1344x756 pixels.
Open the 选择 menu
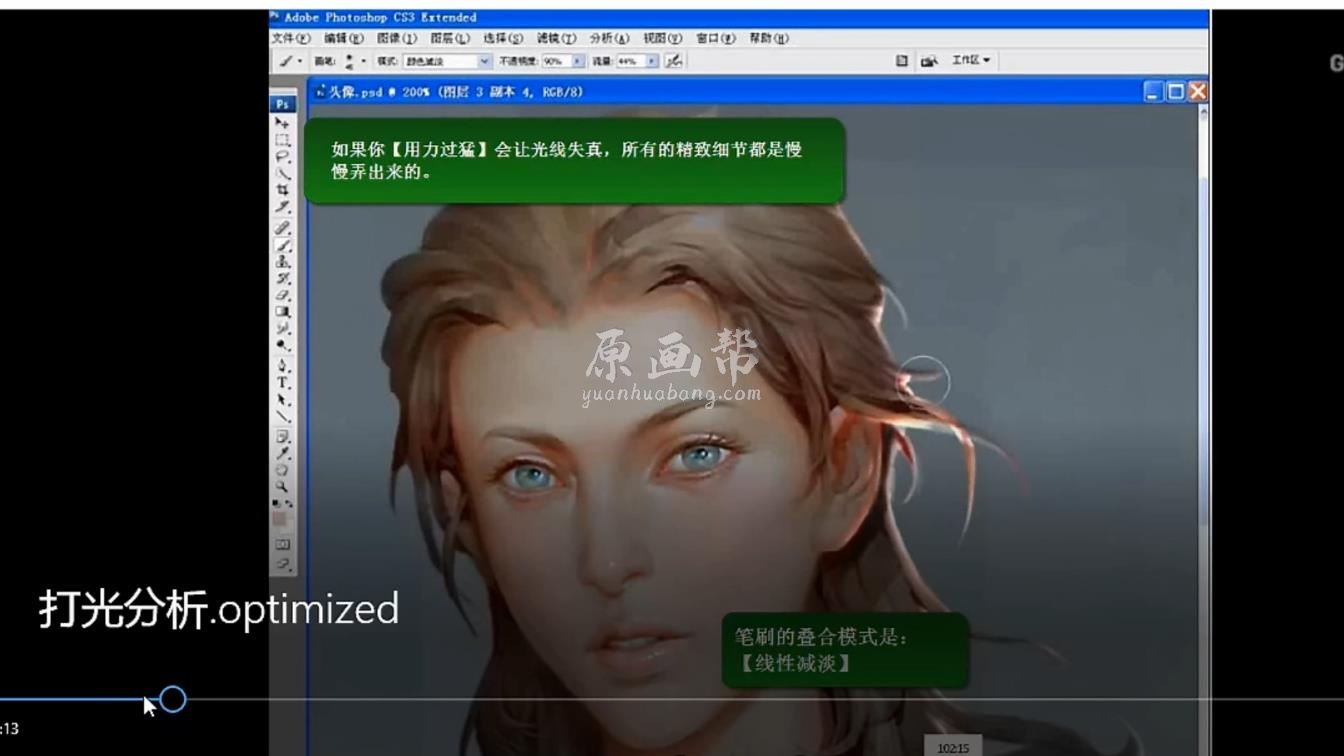(x=502, y=38)
